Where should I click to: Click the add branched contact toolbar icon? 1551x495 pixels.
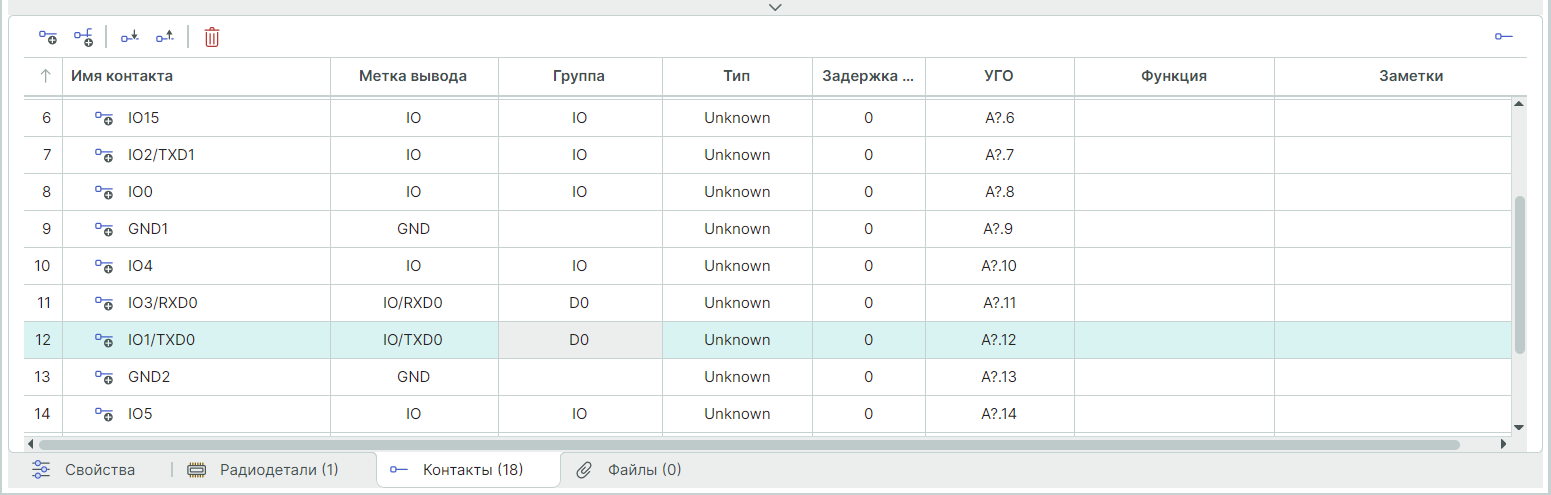(x=83, y=37)
